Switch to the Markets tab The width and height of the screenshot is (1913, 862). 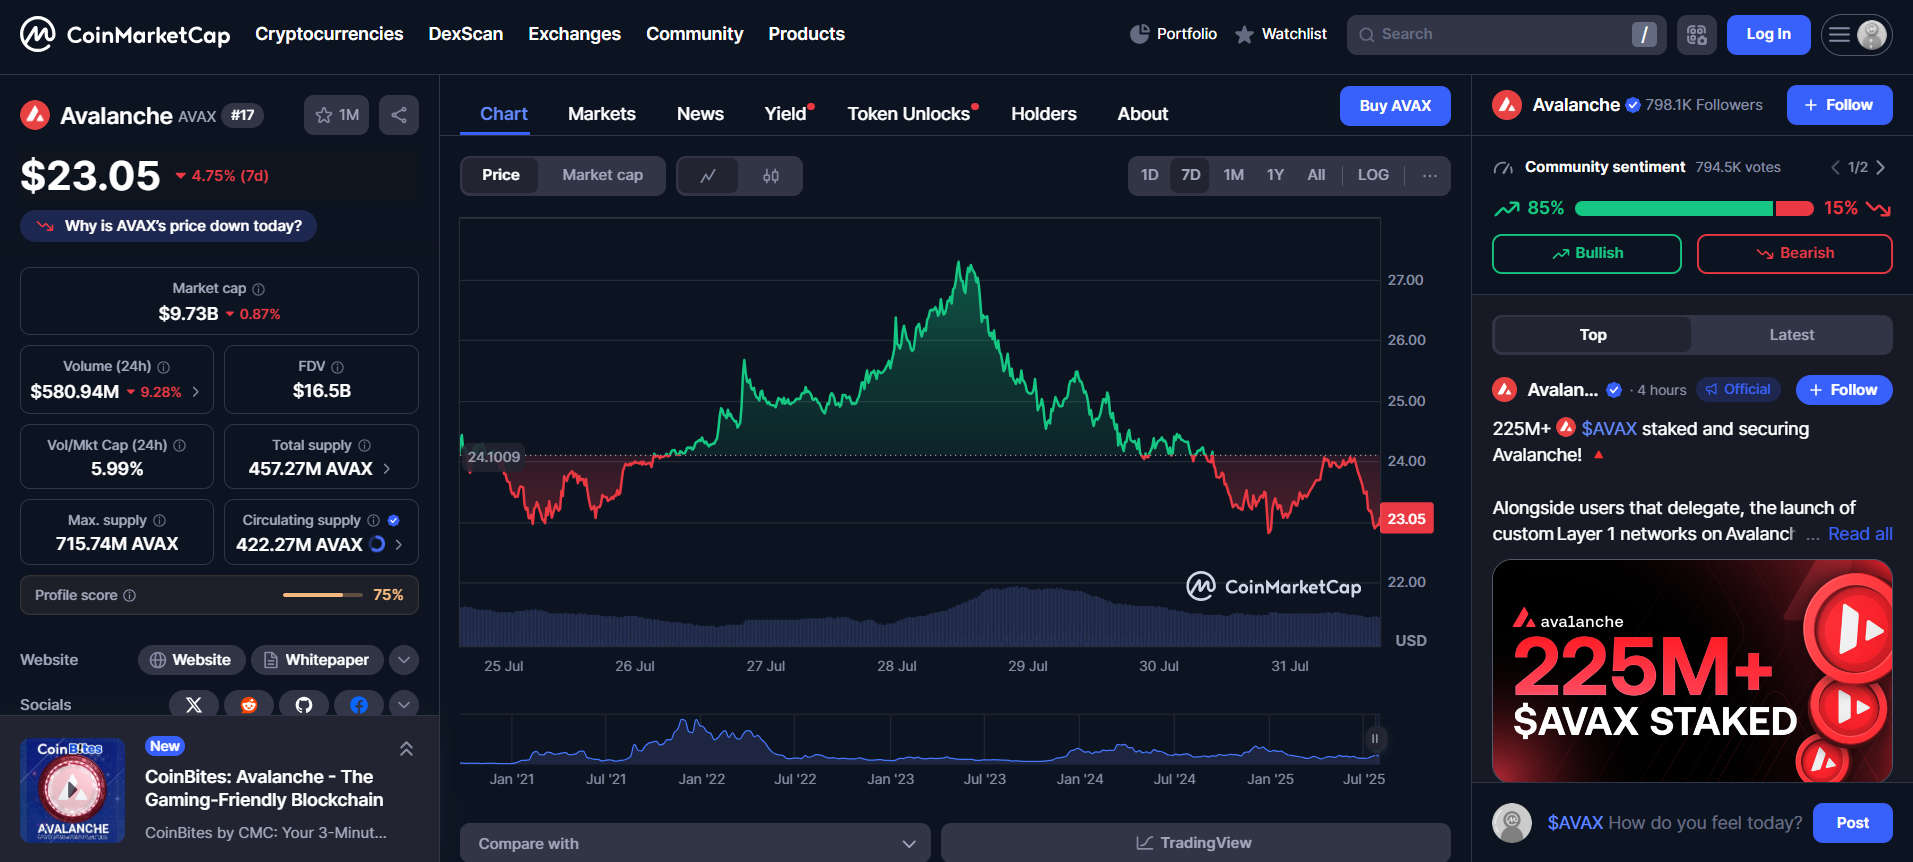pyautogui.click(x=602, y=114)
